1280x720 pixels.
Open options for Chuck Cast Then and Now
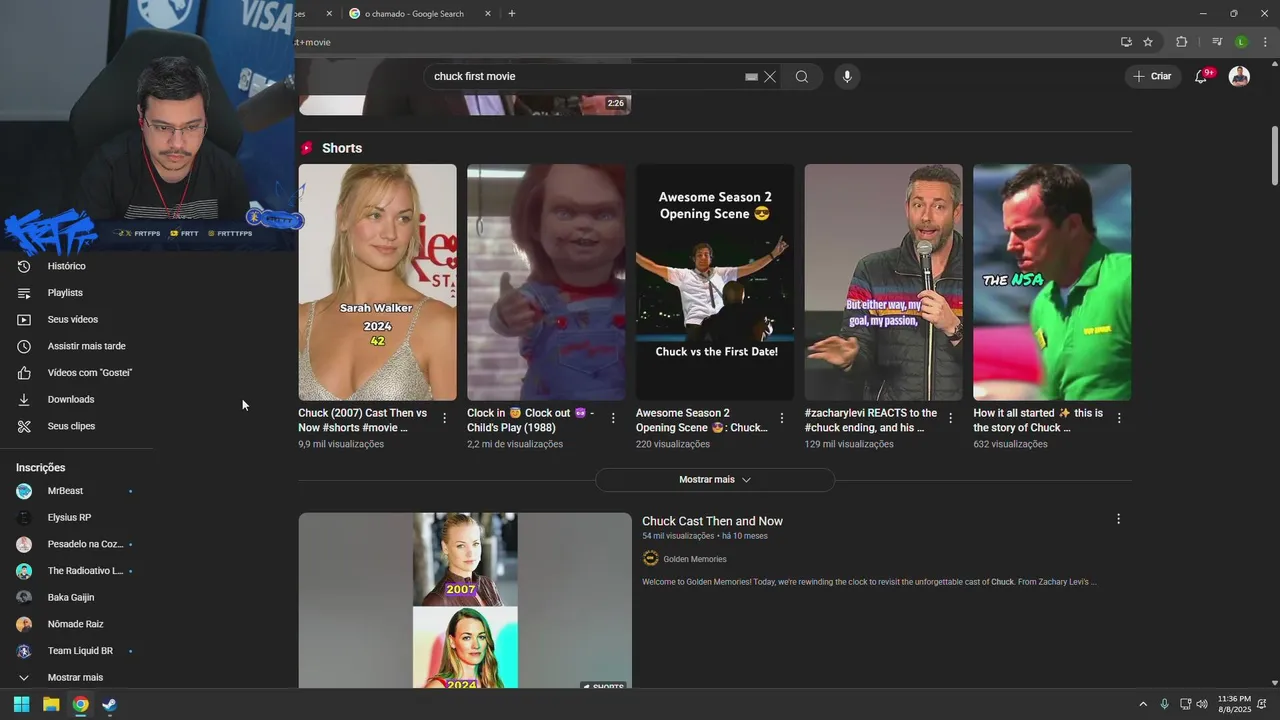tap(1118, 519)
